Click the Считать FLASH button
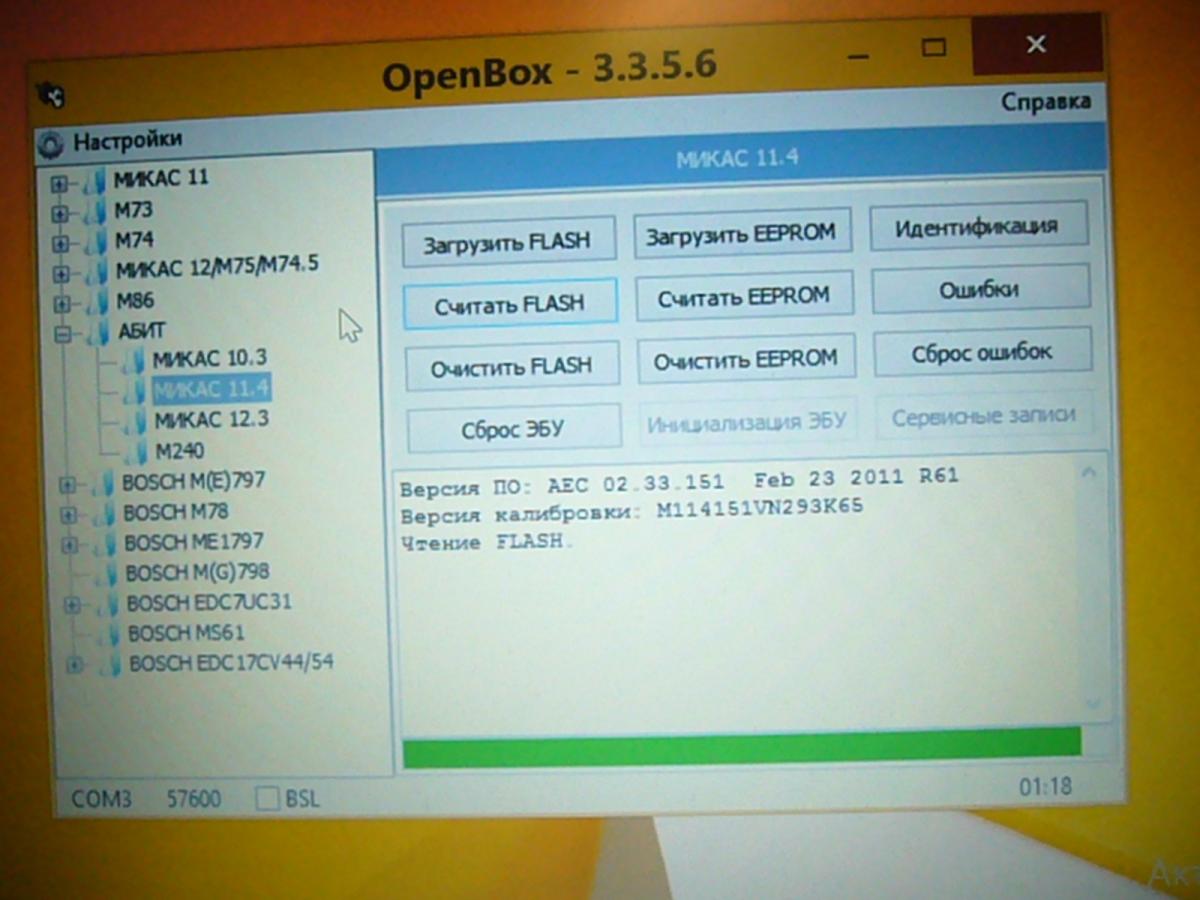The height and width of the screenshot is (900, 1200). pos(509,304)
